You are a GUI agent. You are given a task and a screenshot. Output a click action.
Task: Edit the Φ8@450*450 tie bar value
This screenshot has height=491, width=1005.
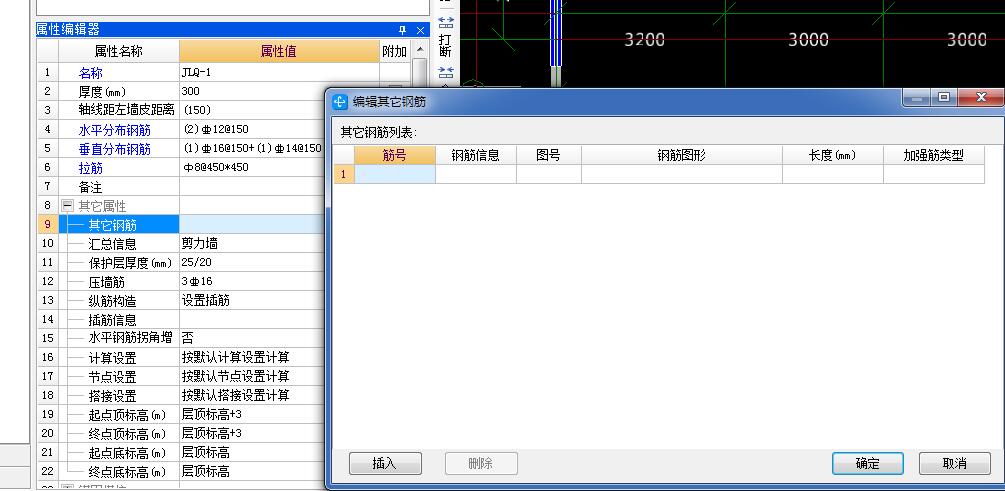point(253,167)
